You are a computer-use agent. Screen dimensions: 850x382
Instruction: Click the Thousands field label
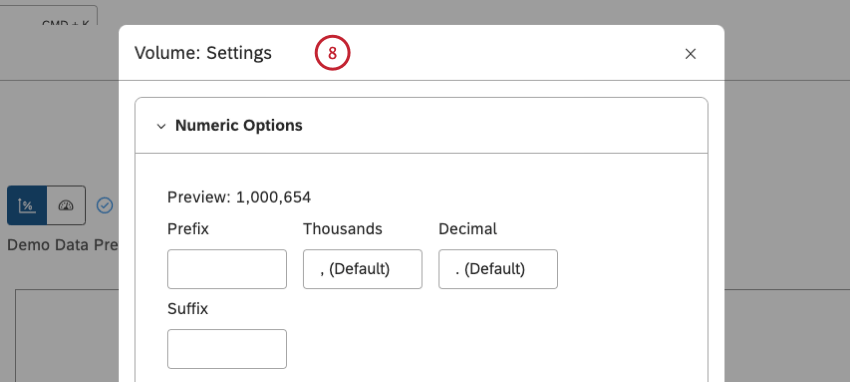click(343, 229)
